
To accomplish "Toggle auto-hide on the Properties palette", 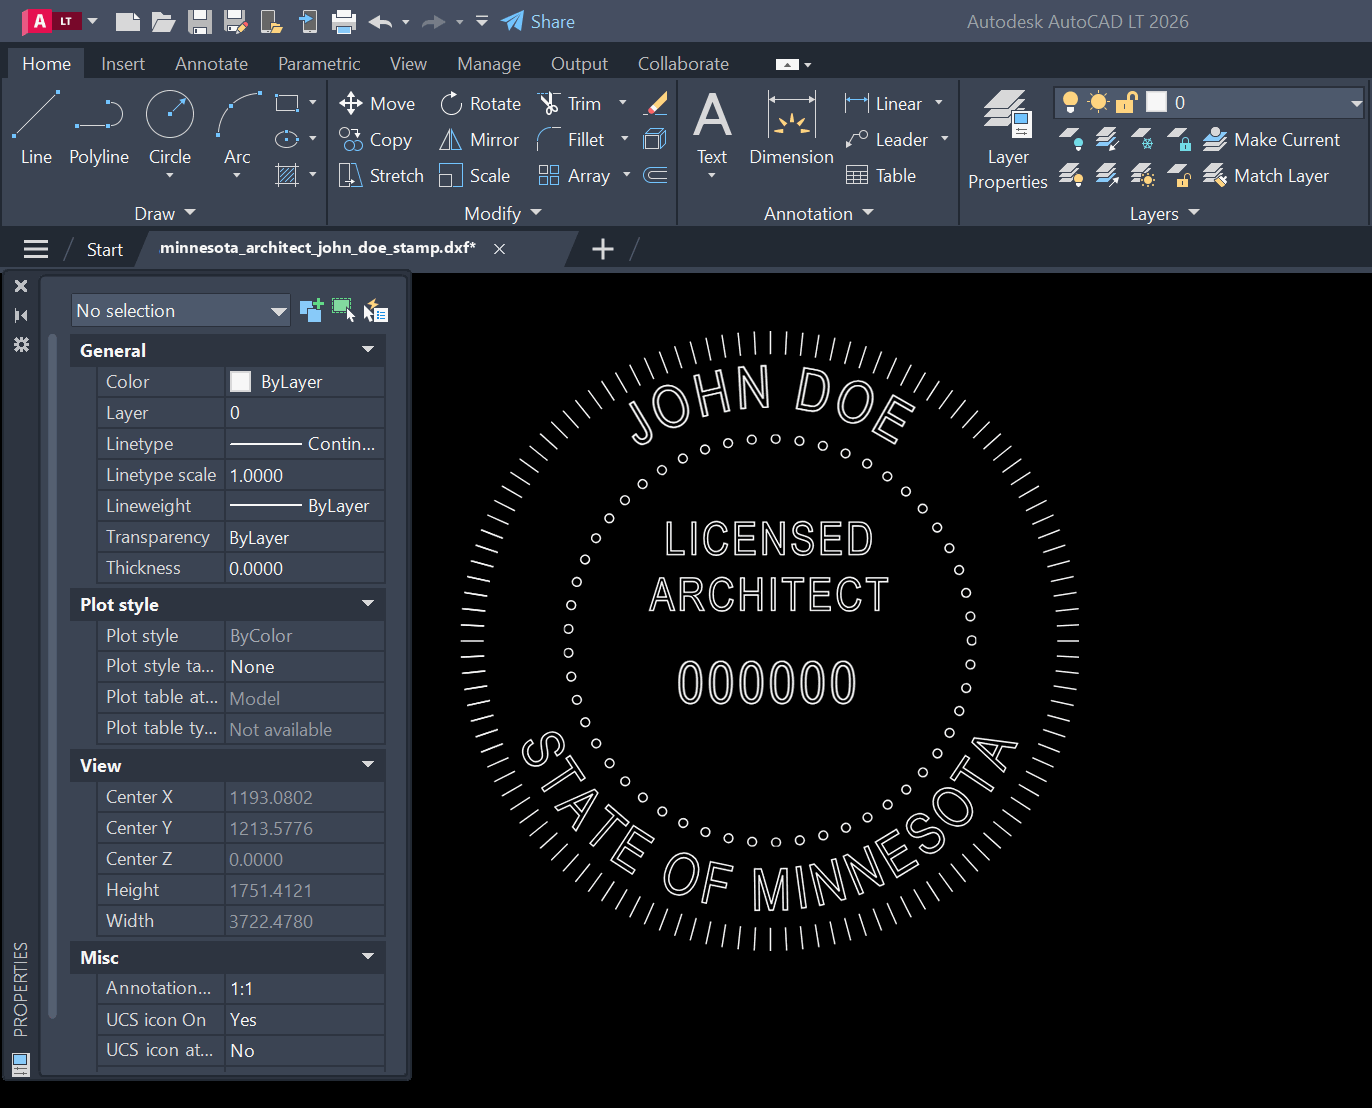I will tap(21, 315).
